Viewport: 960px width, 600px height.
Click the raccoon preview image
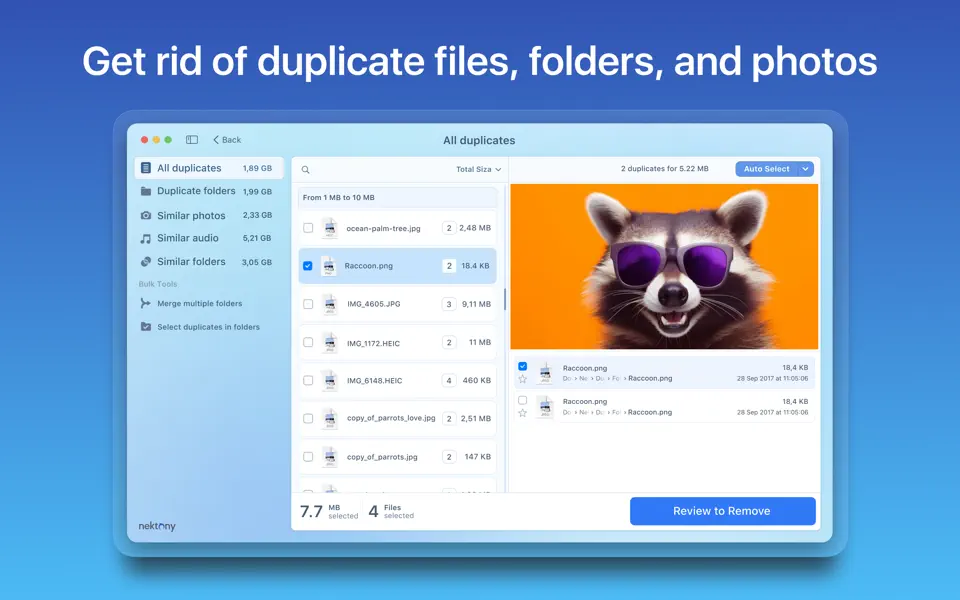coord(665,265)
